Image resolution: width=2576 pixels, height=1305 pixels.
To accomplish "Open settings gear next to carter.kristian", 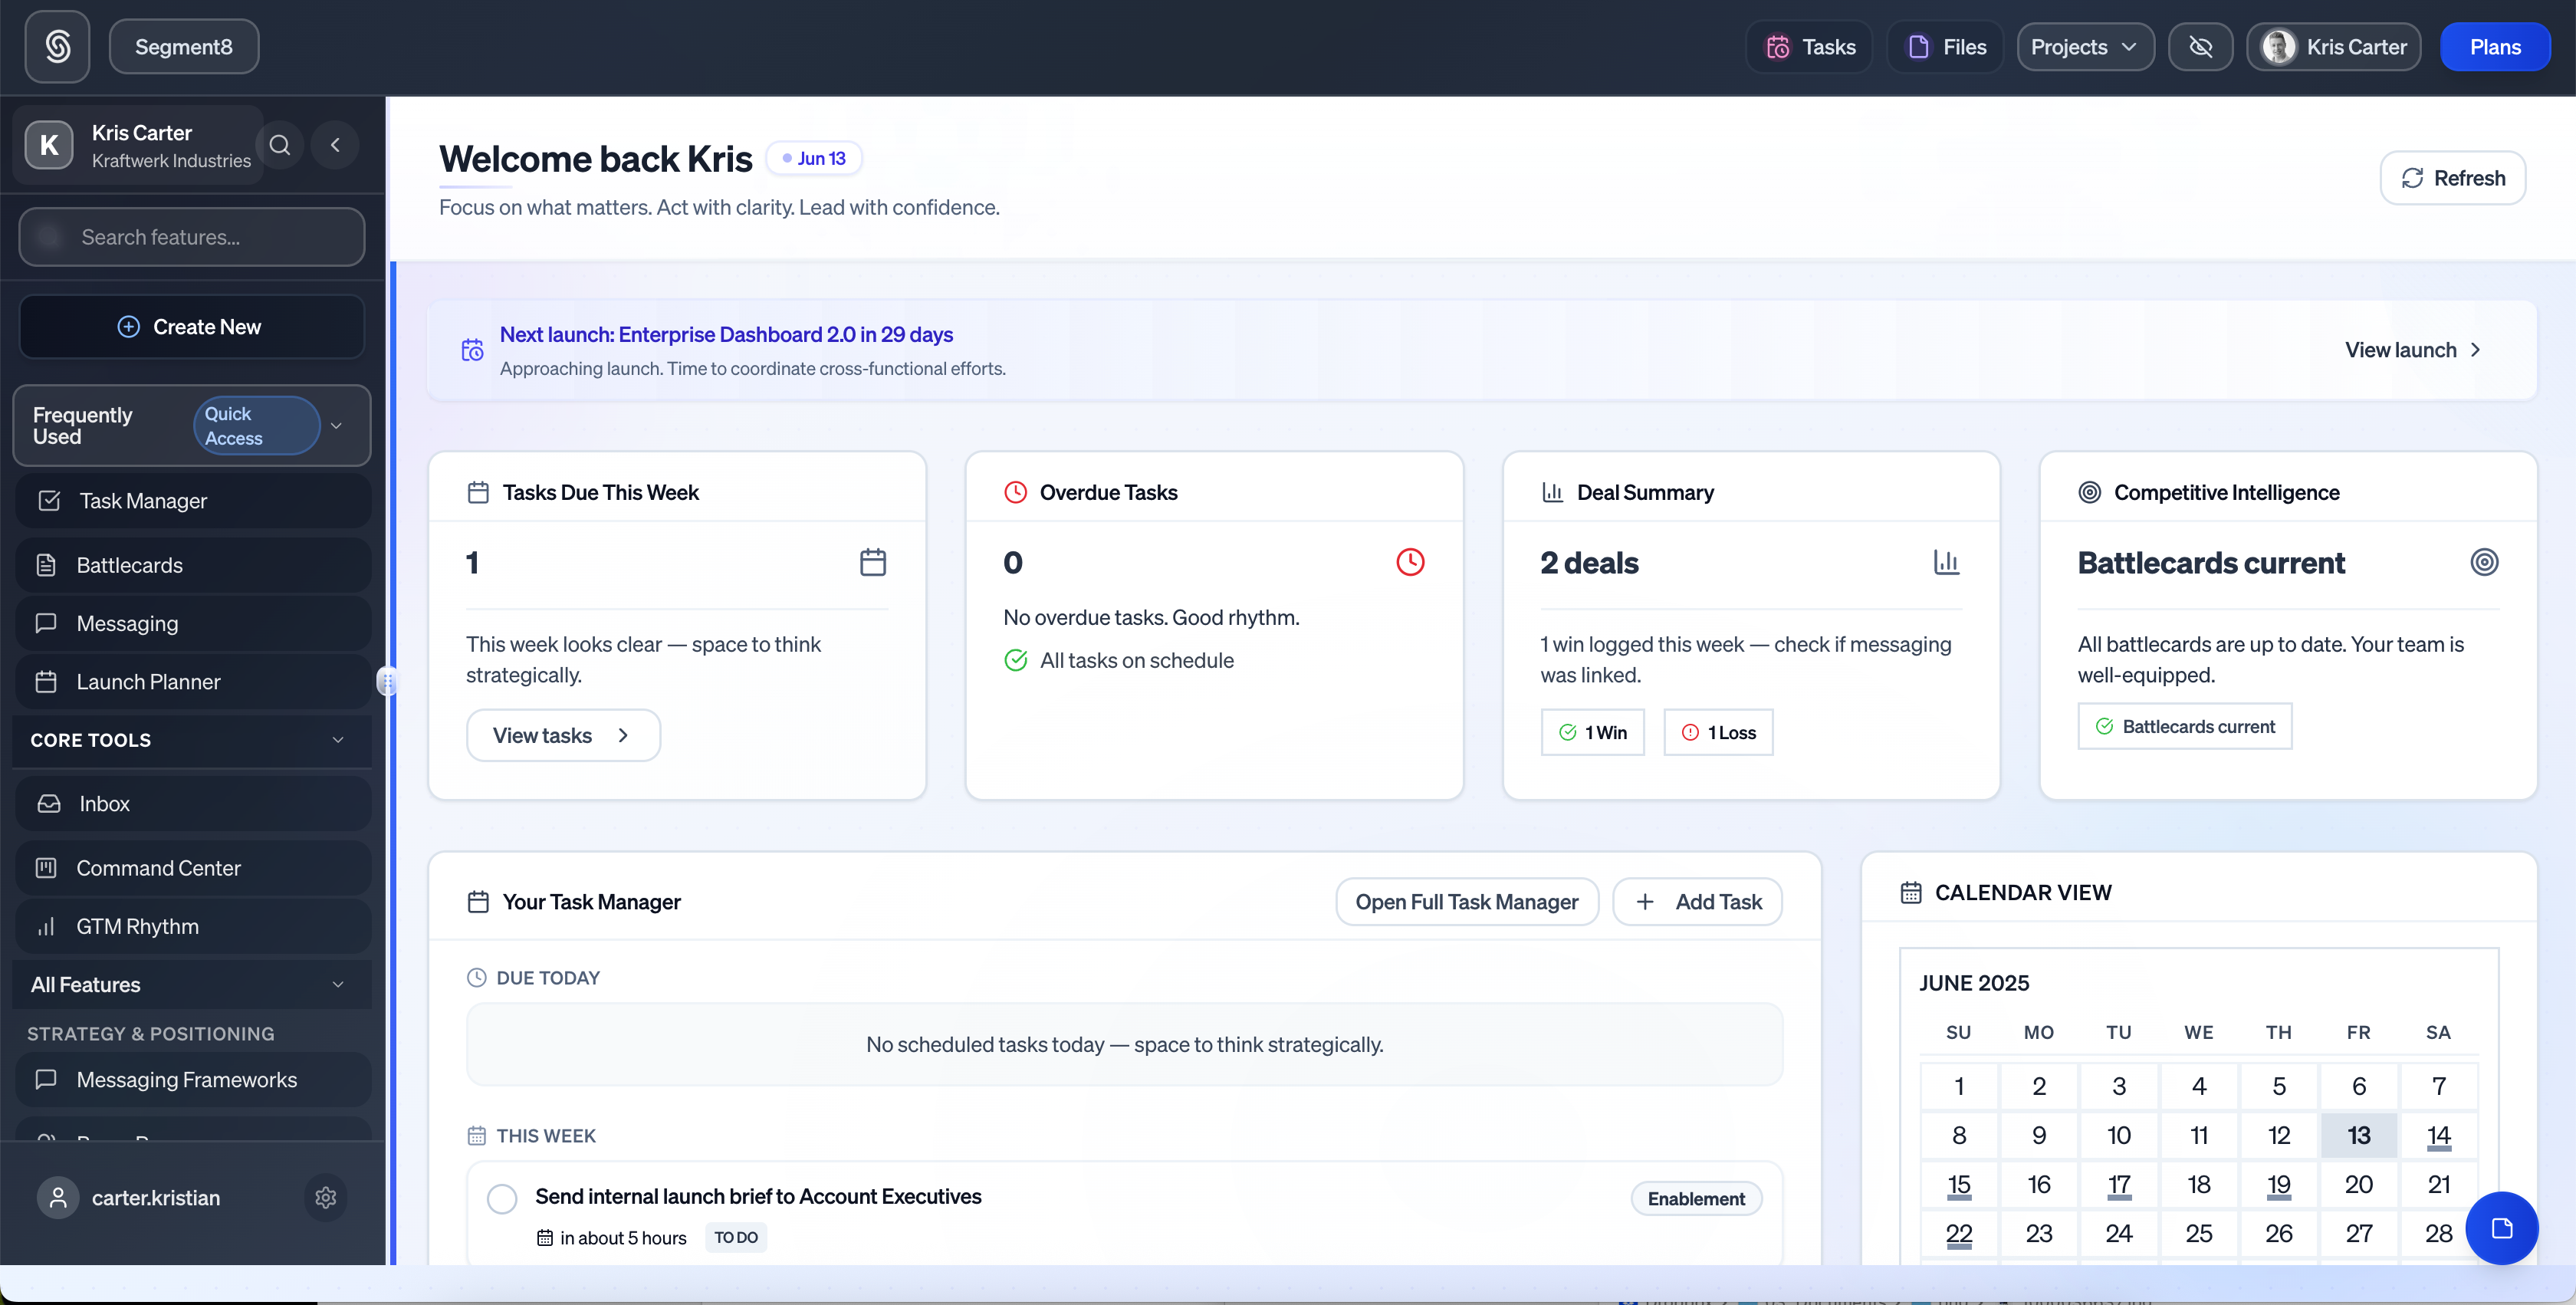I will pos(325,1197).
